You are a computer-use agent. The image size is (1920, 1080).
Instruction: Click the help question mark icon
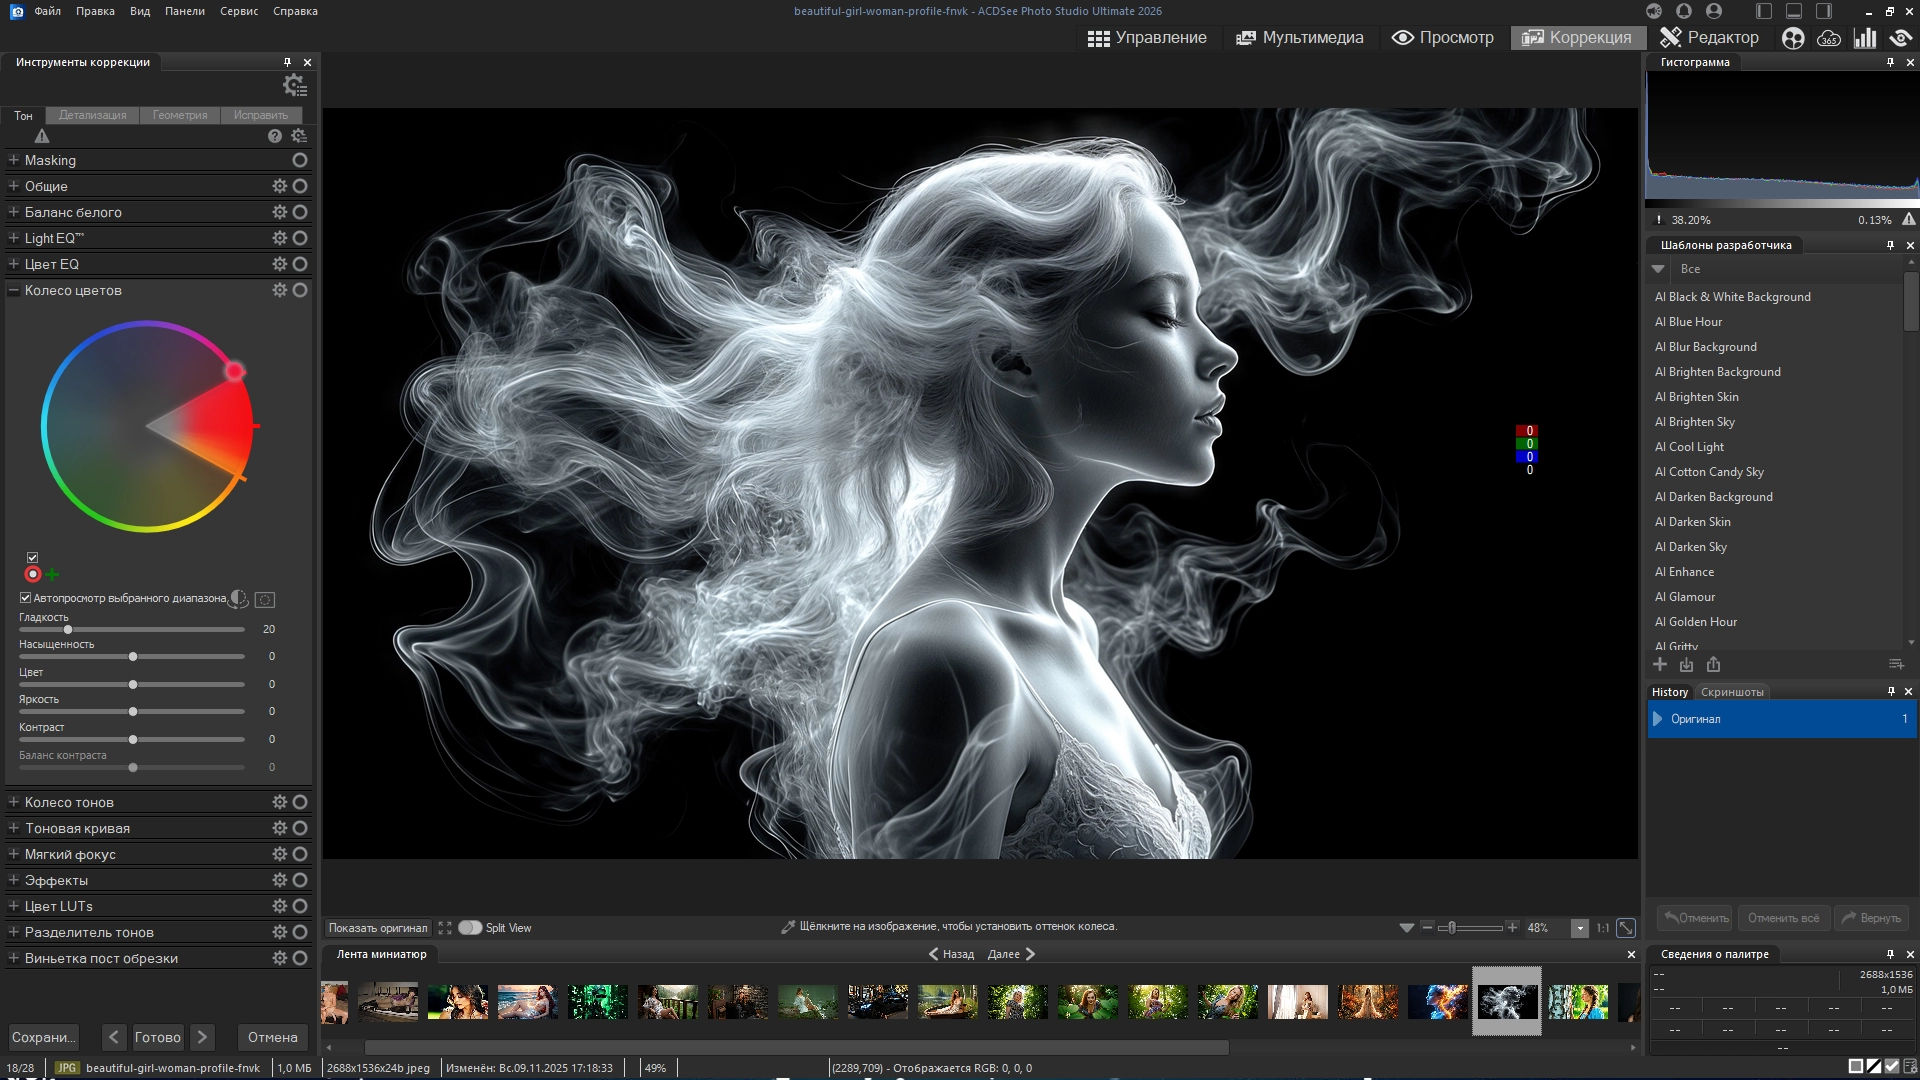[275, 136]
